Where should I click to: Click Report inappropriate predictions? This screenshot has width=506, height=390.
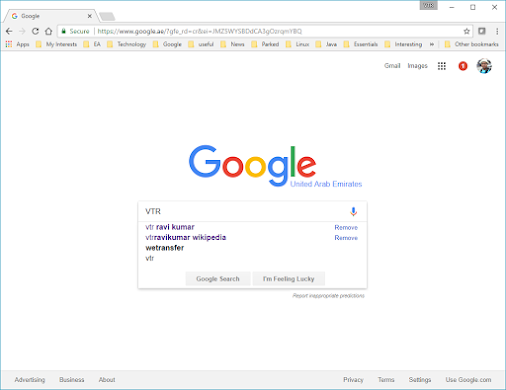[328, 296]
